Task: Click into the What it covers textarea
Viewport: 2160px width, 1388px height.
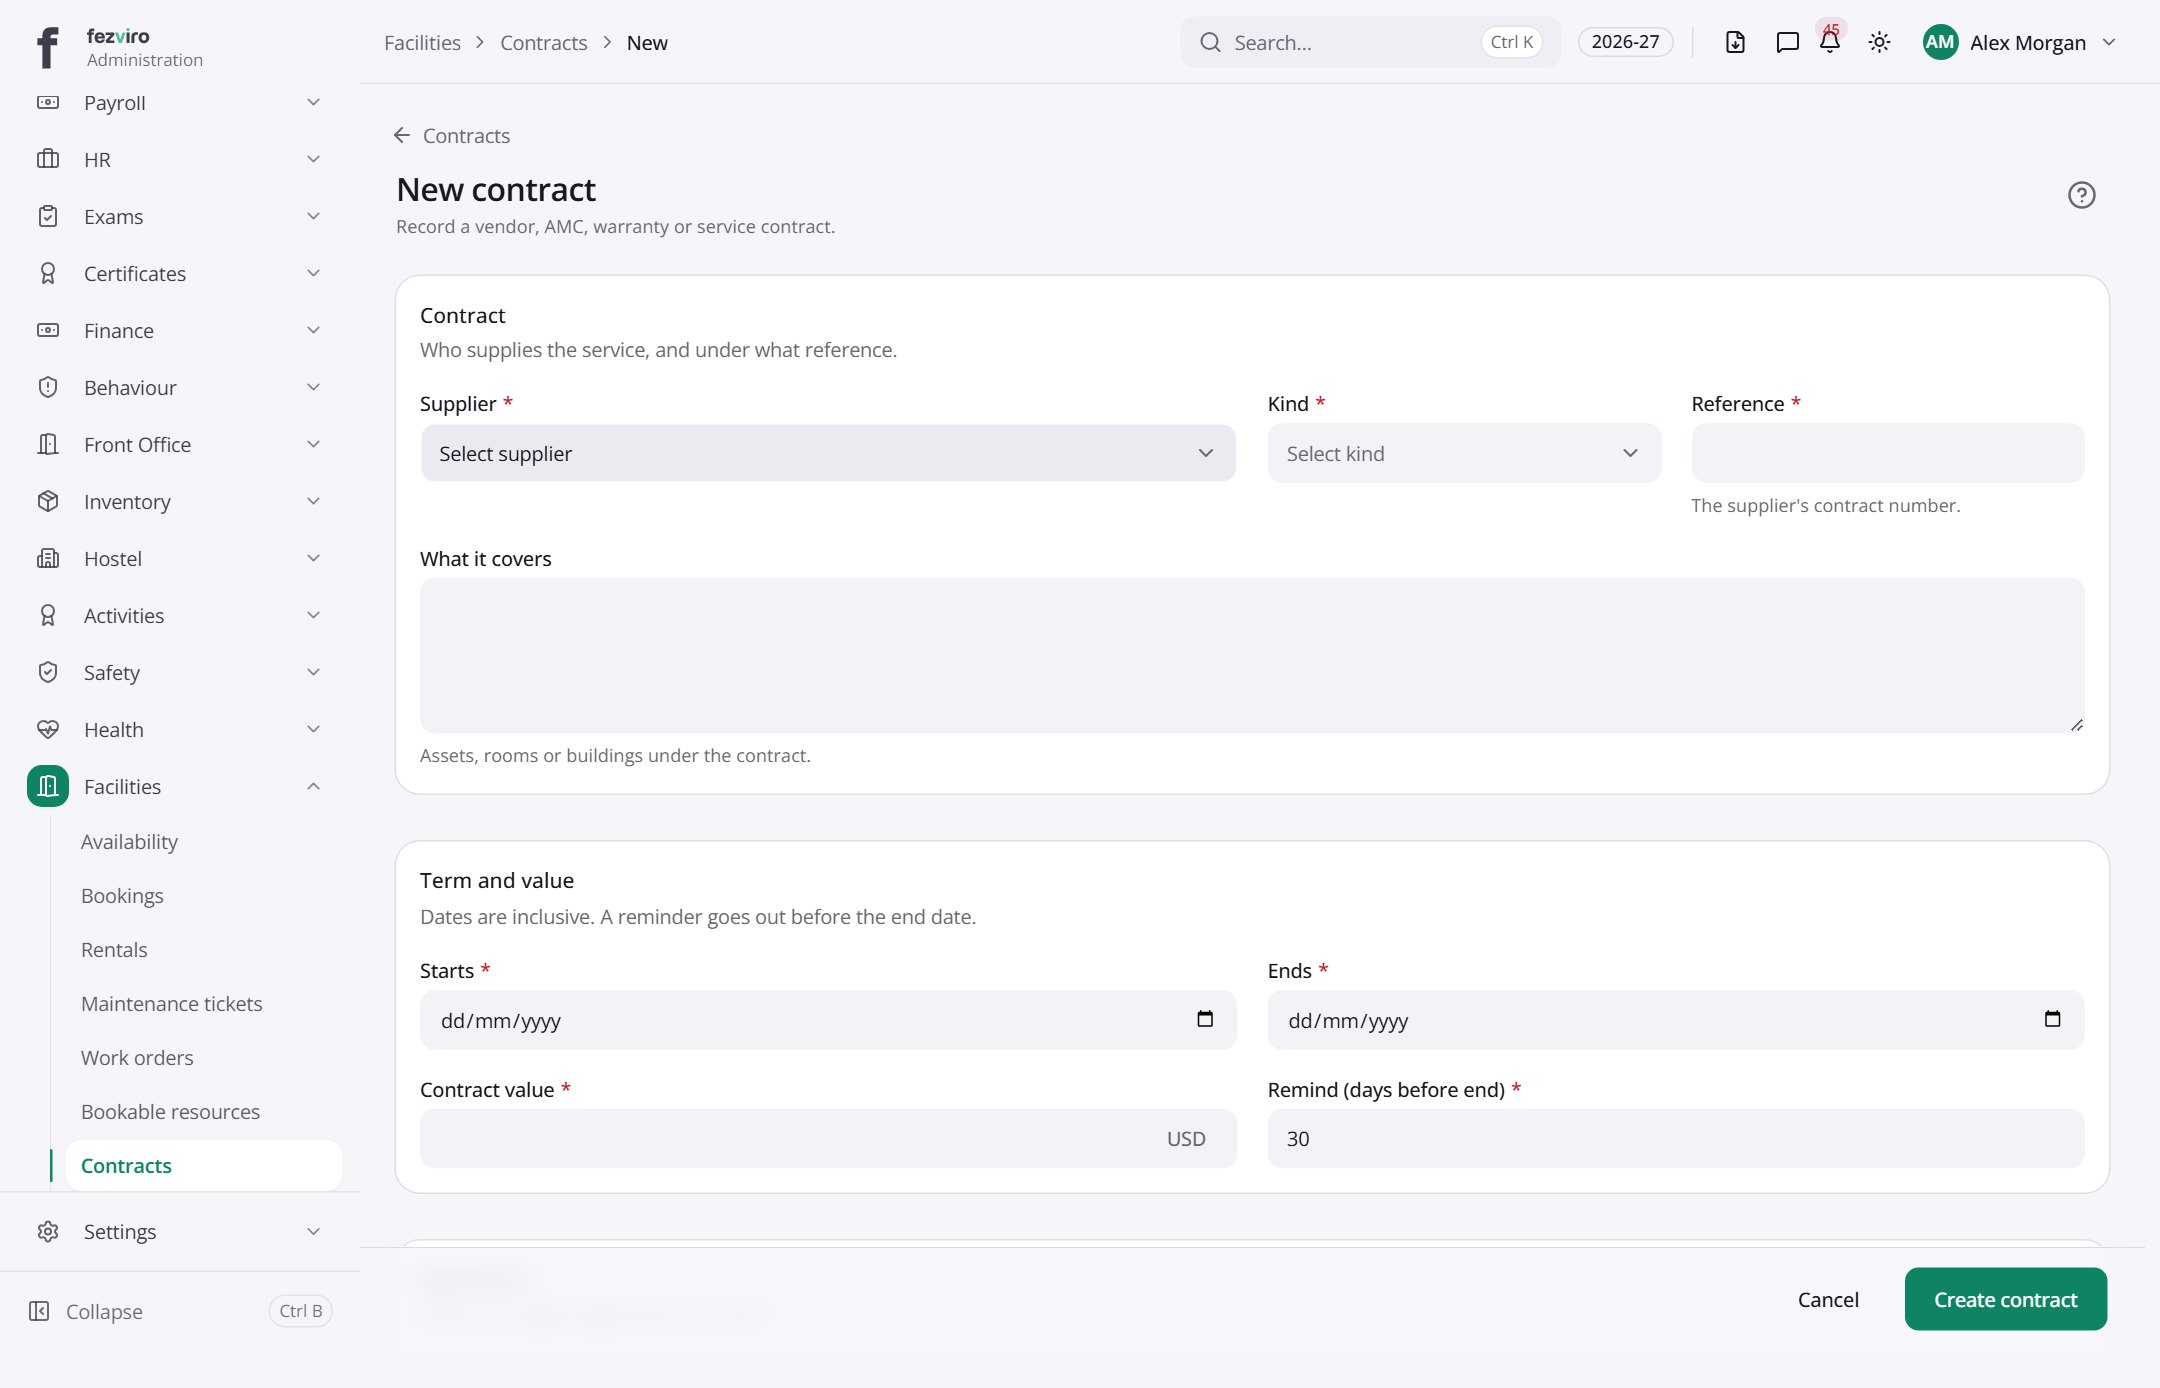Action: [x=1252, y=655]
